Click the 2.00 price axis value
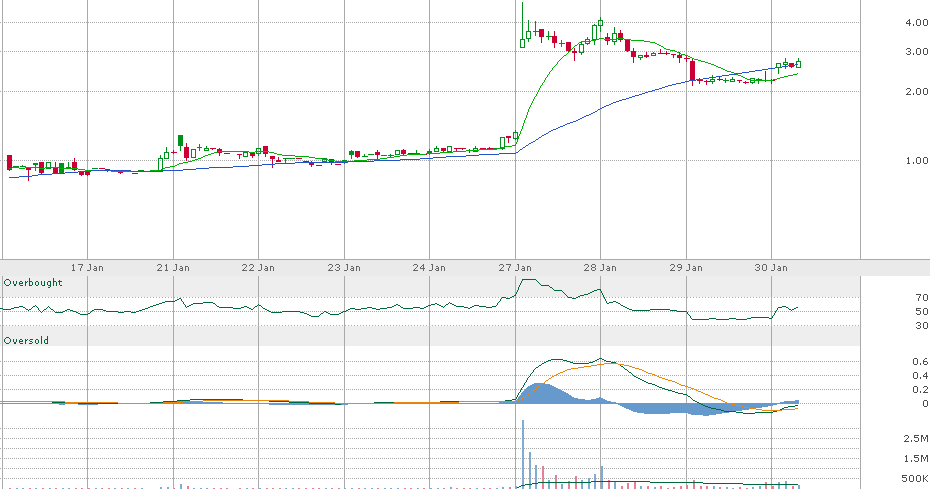Screen dimensions: 930x489 pyautogui.click(x=917, y=91)
